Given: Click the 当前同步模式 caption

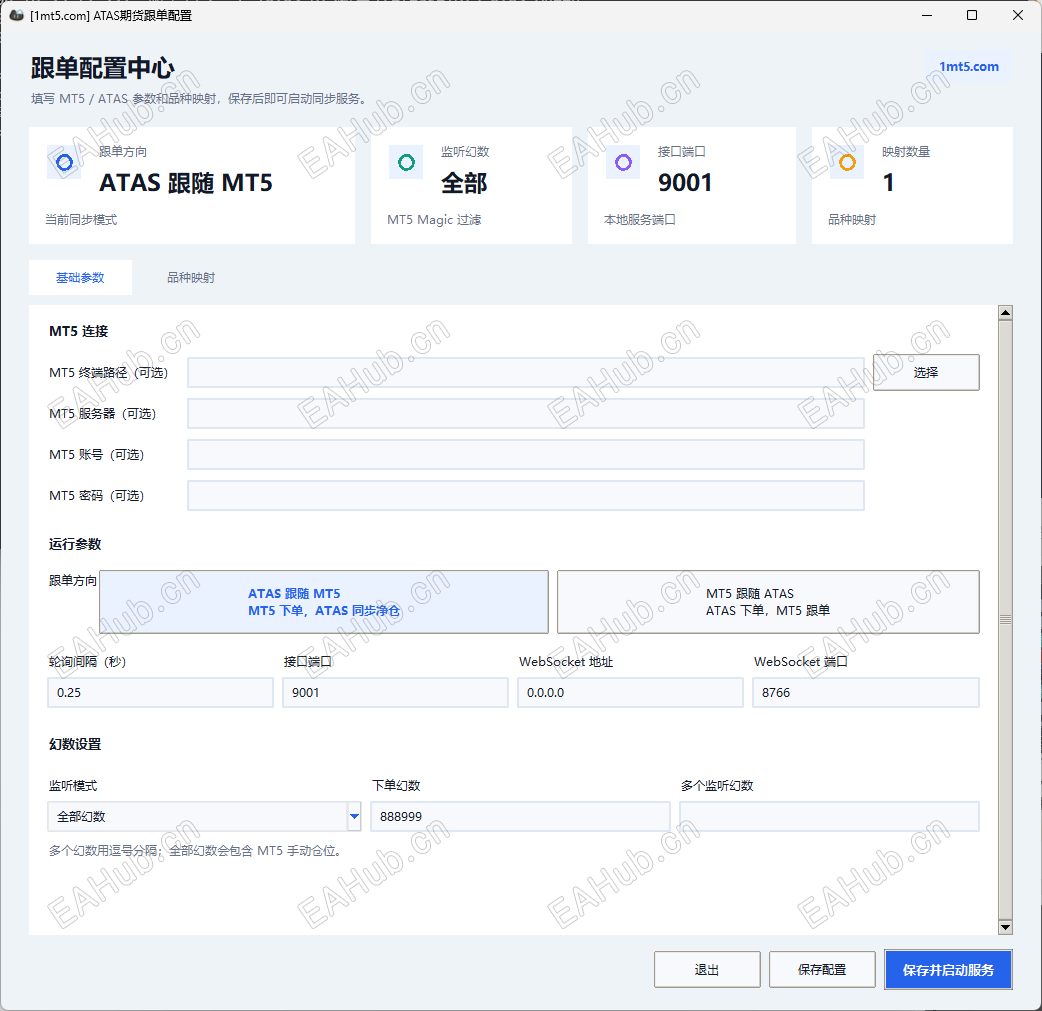Looking at the screenshot, I should [x=81, y=219].
